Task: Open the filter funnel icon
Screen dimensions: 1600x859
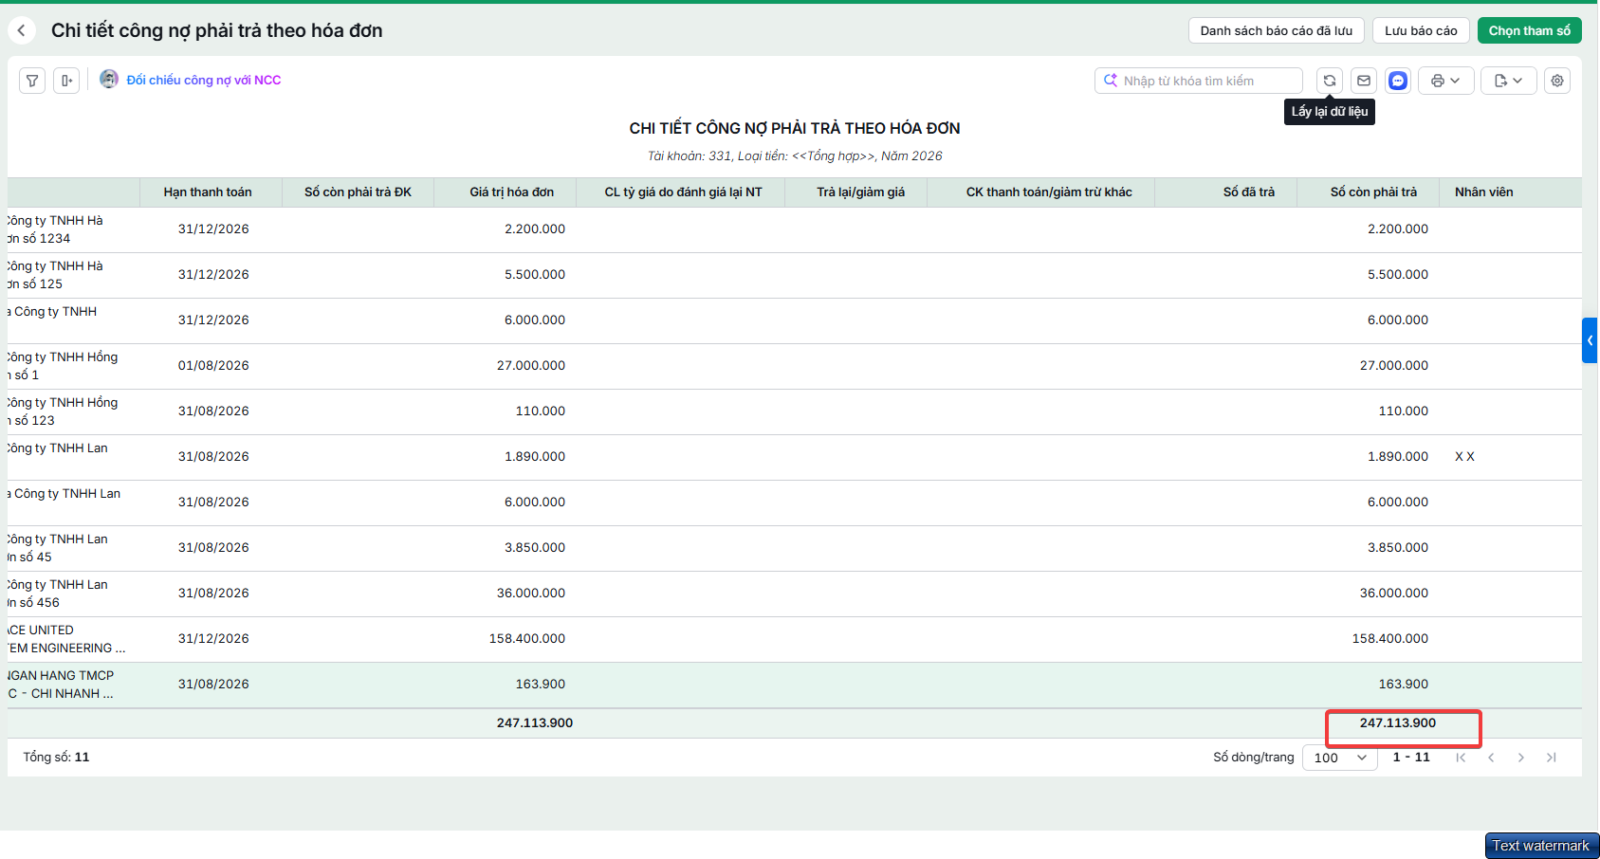Action: click(32, 81)
